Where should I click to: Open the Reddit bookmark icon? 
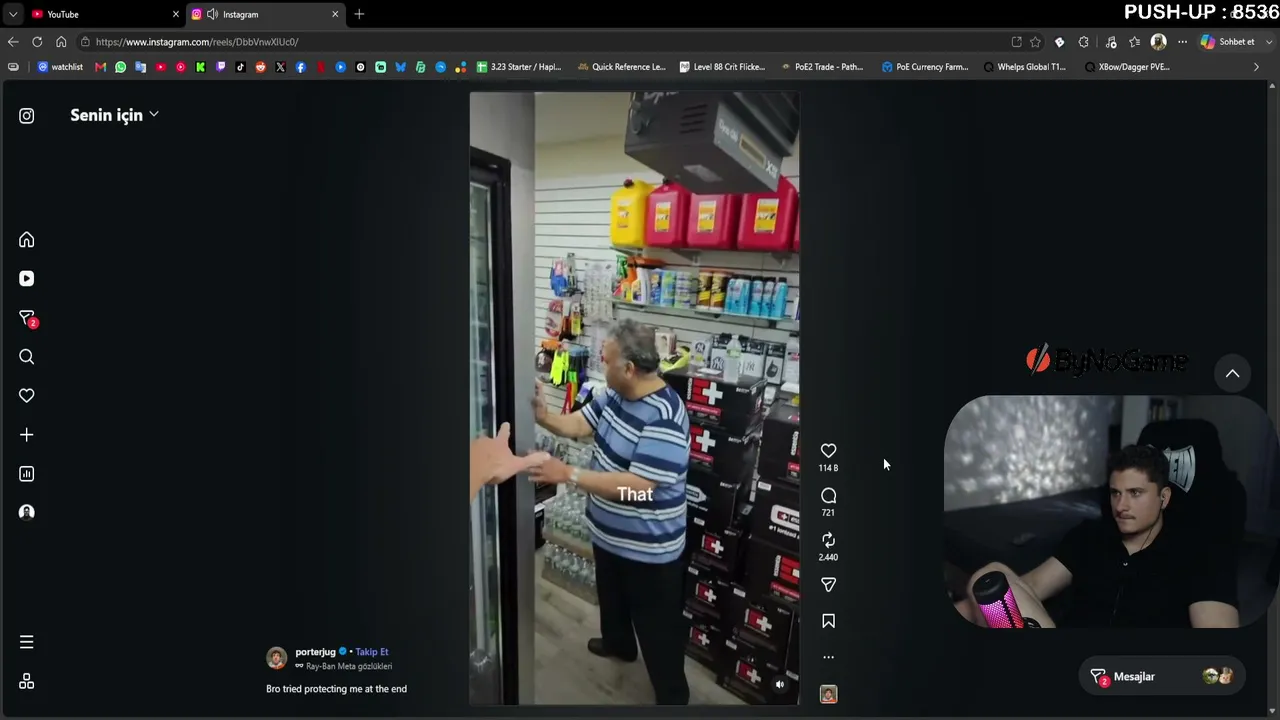tap(260, 67)
